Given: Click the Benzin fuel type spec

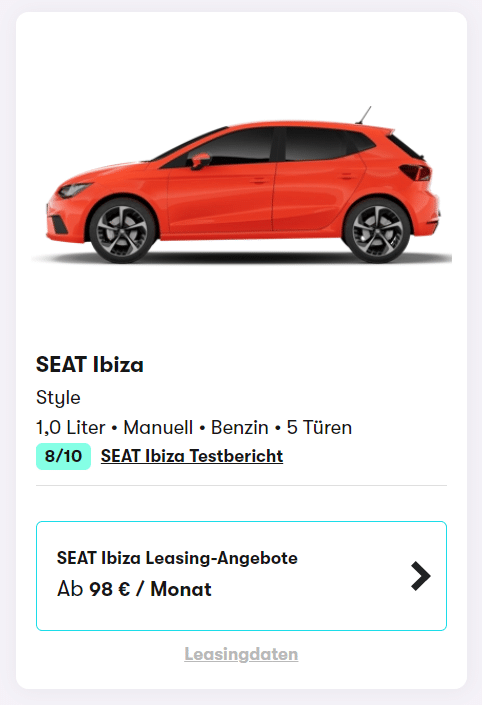Looking at the screenshot, I should coord(240,428).
